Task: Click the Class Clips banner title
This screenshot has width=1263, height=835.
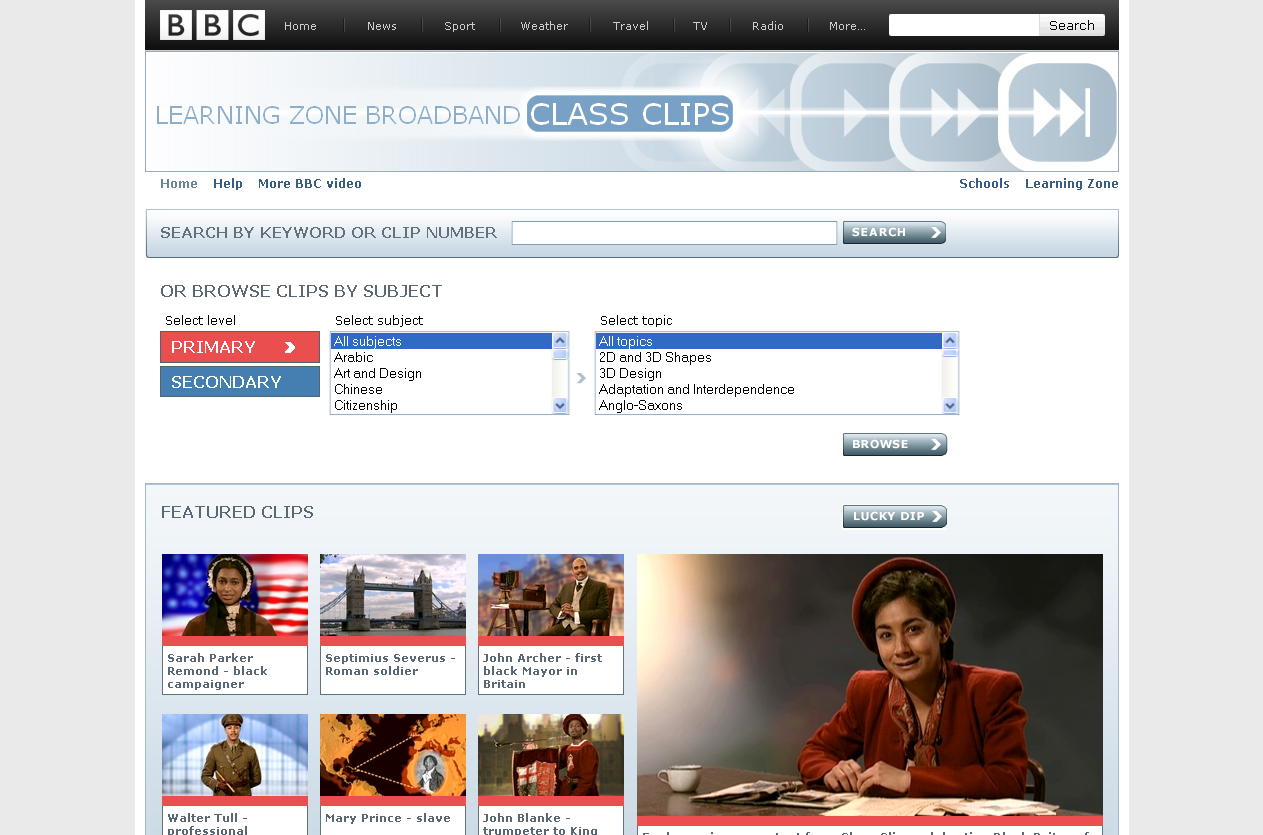Action: click(x=630, y=114)
